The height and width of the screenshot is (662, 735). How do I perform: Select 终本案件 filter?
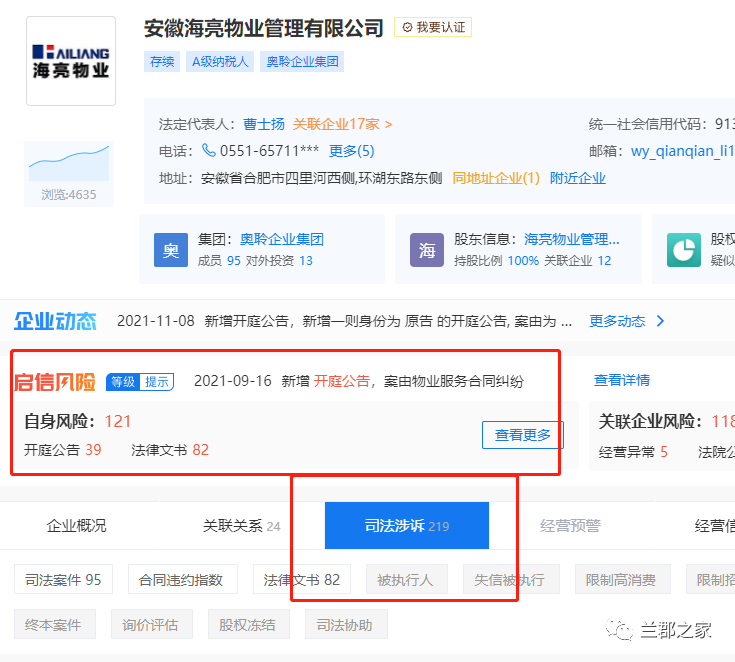(x=53, y=624)
